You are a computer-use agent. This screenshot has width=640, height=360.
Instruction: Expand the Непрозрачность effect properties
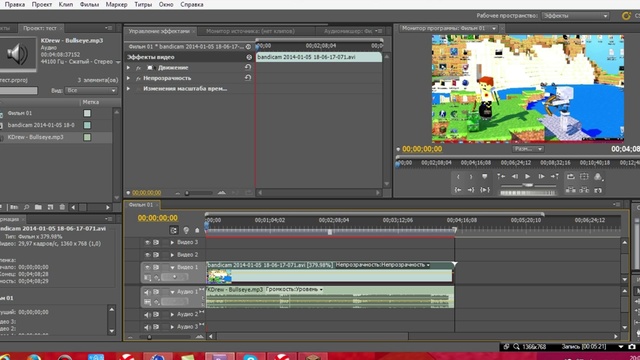[129, 78]
